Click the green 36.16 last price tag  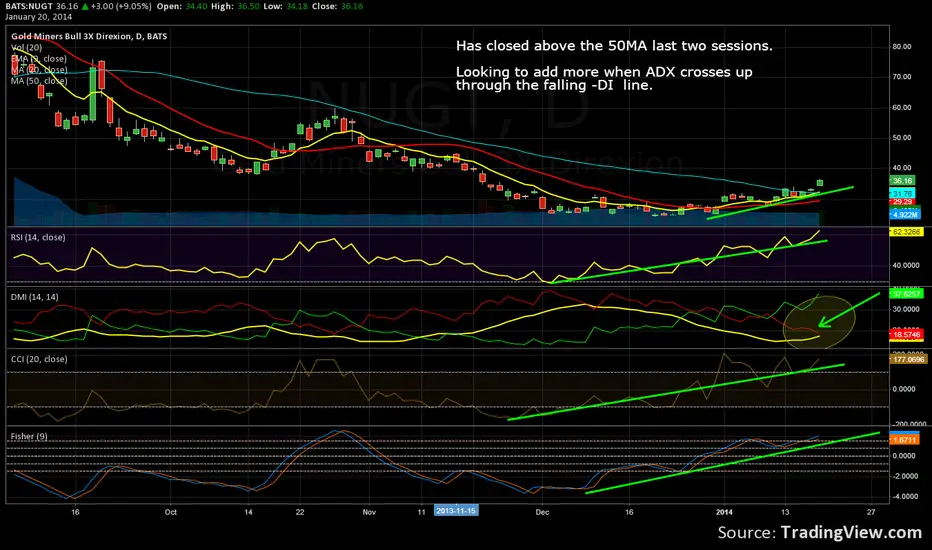coord(902,181)
